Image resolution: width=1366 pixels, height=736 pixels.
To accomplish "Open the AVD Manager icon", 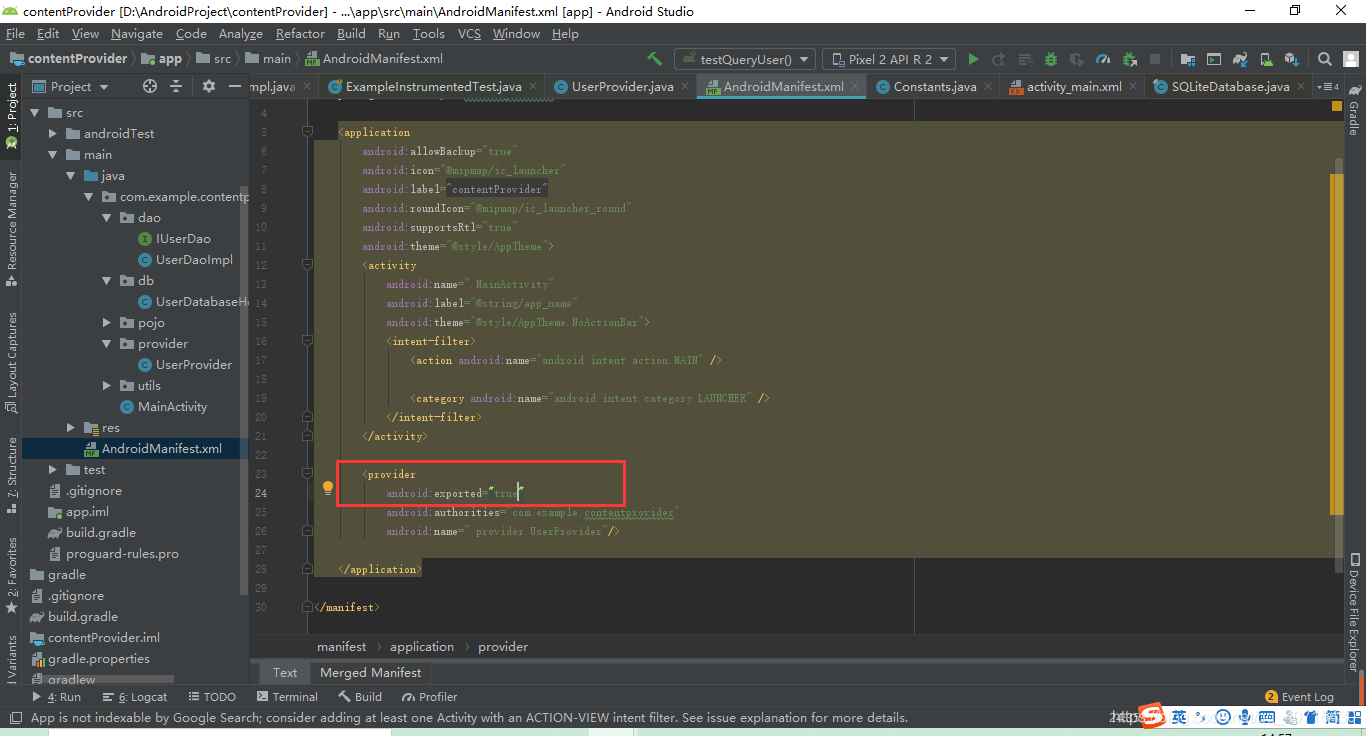I will [1266, 59].
